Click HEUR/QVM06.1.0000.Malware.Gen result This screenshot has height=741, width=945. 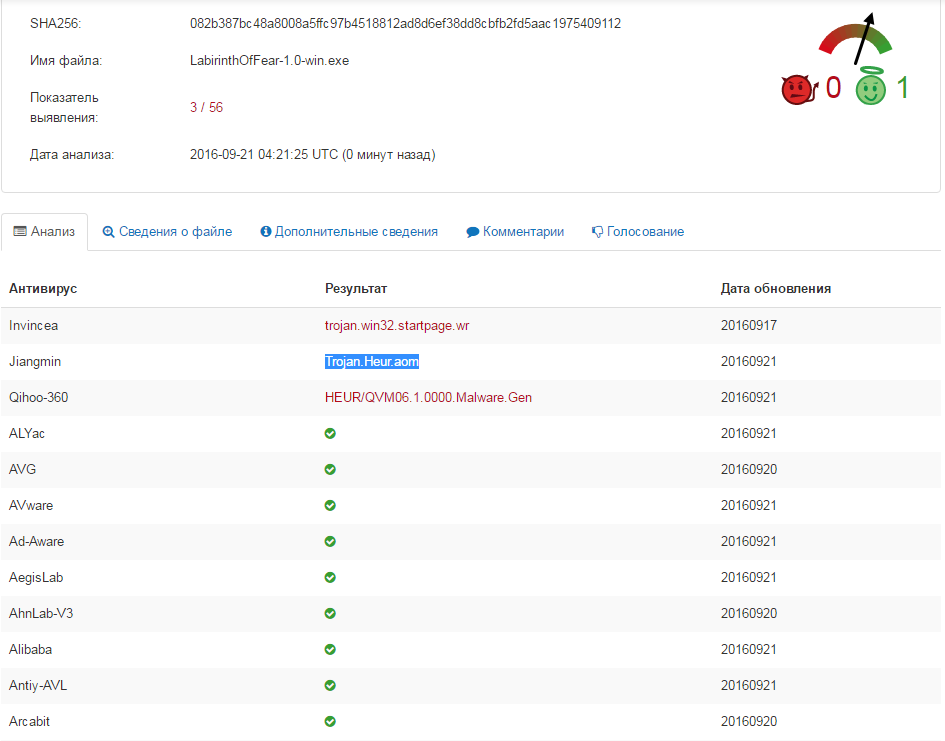(x=428, y=398)
